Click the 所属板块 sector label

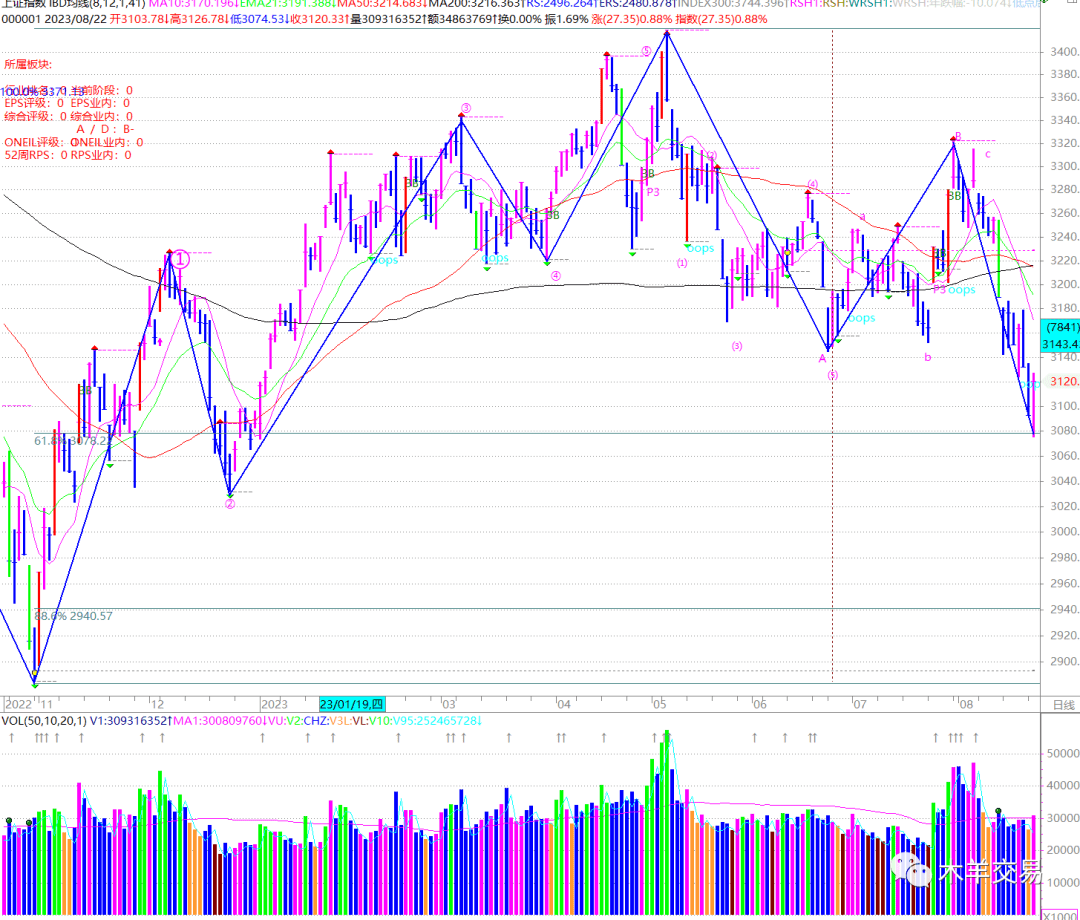click(26, 64)
